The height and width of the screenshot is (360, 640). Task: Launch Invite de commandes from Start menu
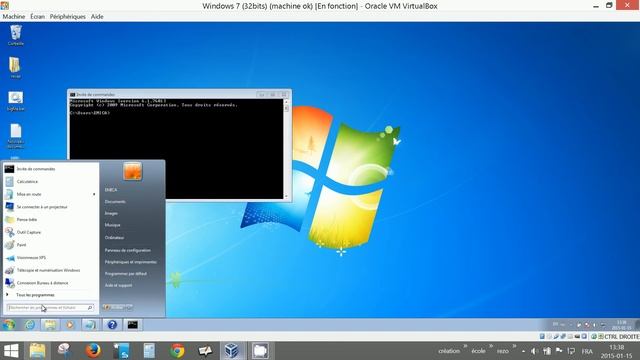point(36,169)
